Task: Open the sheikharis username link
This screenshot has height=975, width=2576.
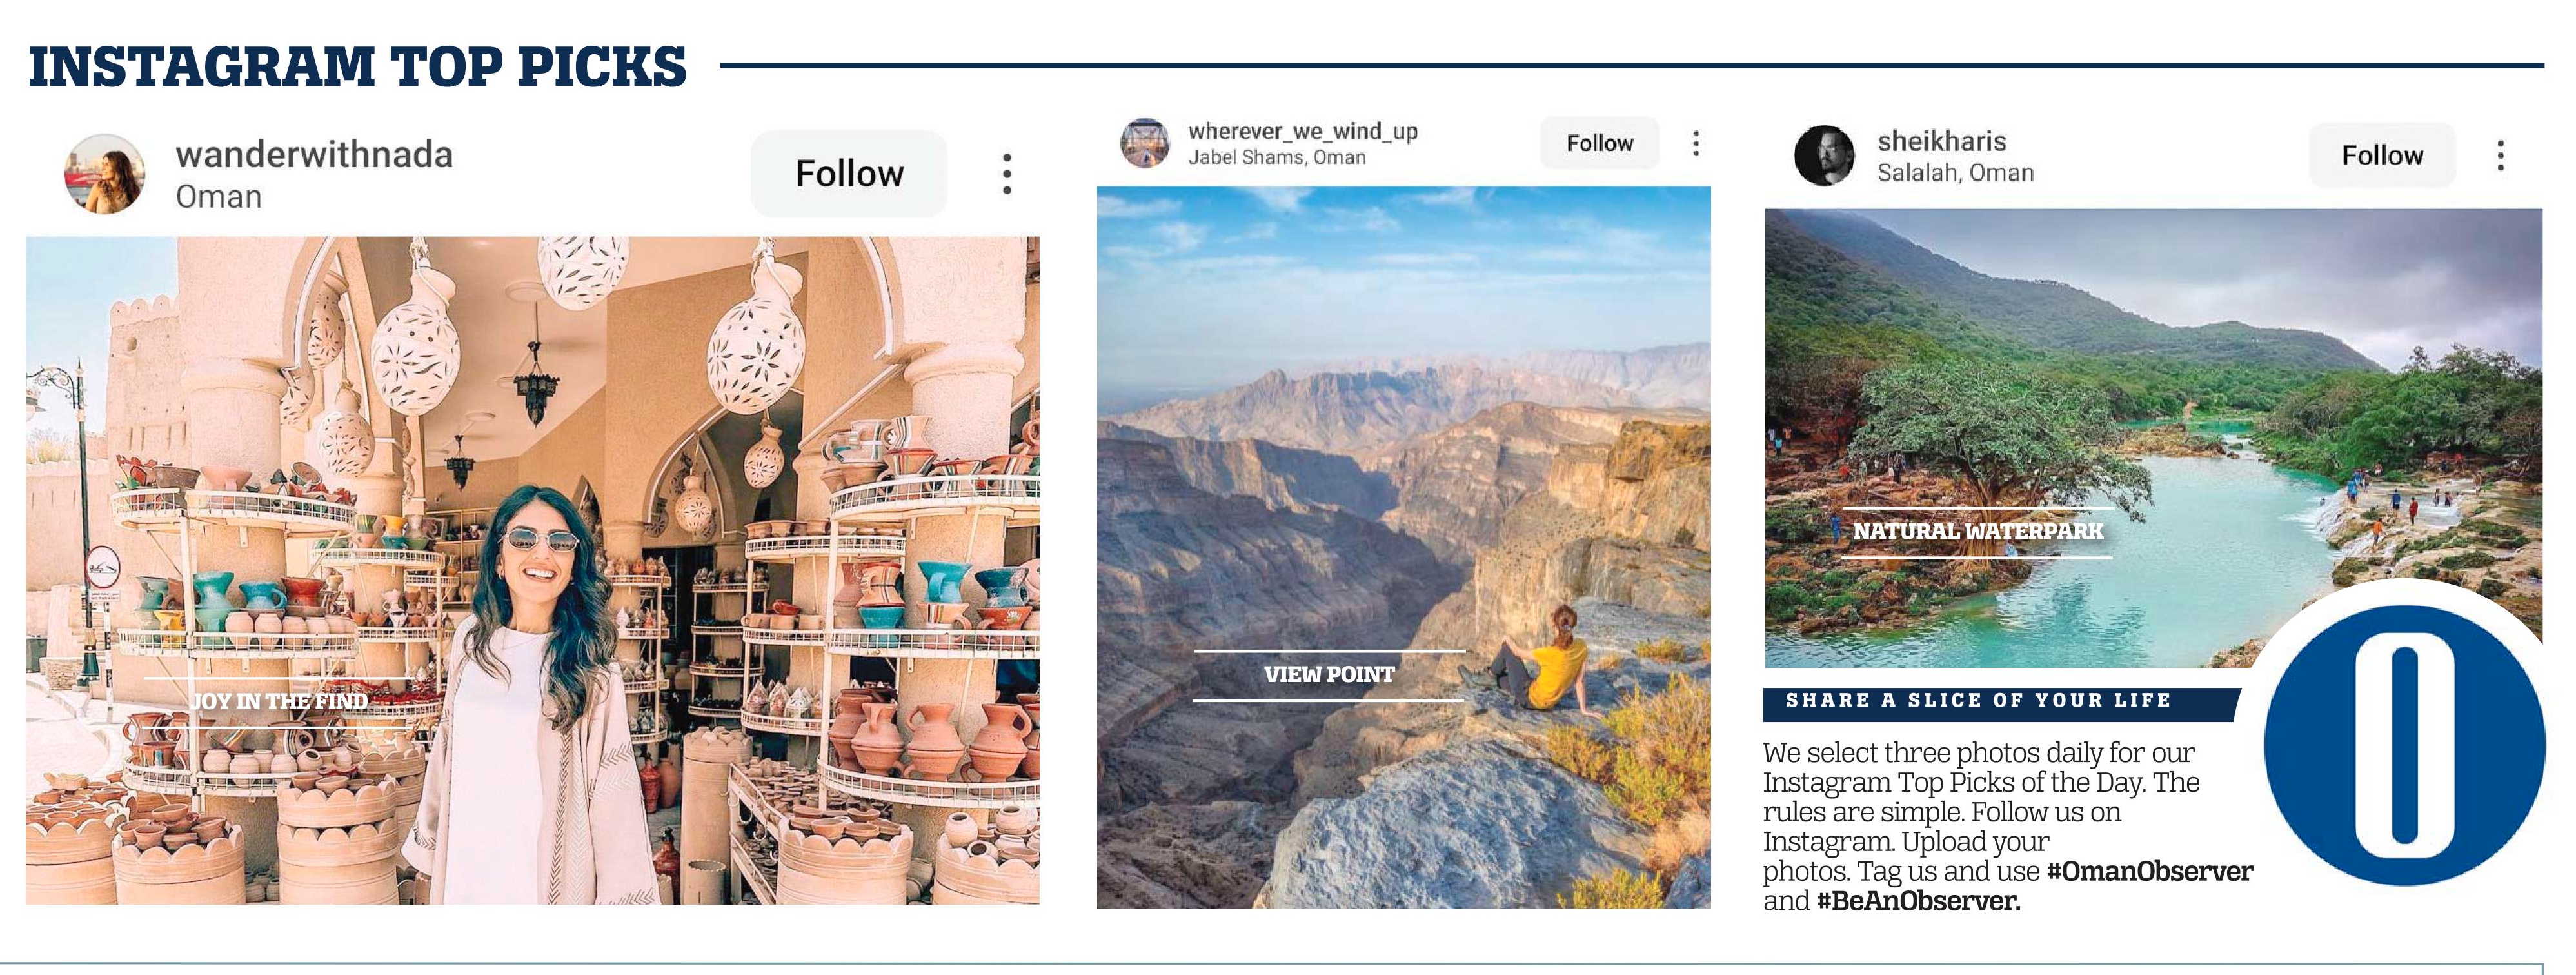Action: tap(1942, 141)
